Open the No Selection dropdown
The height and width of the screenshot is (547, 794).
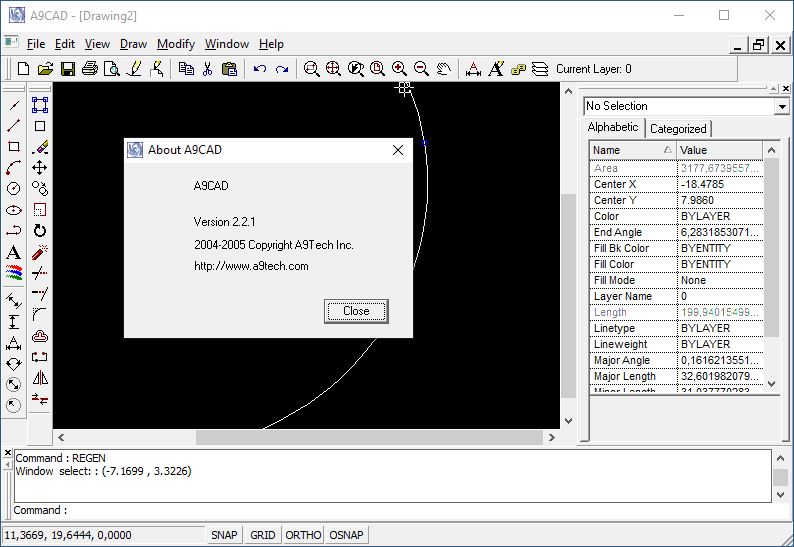[782, 106]
